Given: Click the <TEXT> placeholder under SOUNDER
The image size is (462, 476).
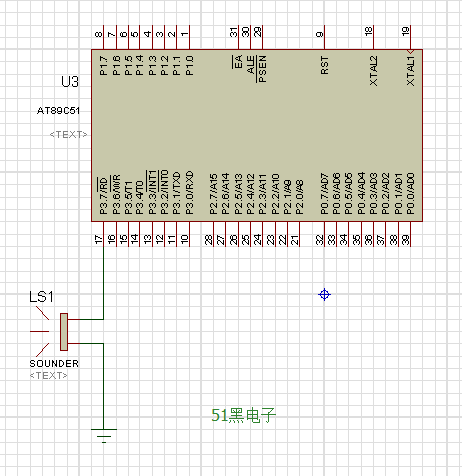Looking at the screenshot, I should (49, 375).
